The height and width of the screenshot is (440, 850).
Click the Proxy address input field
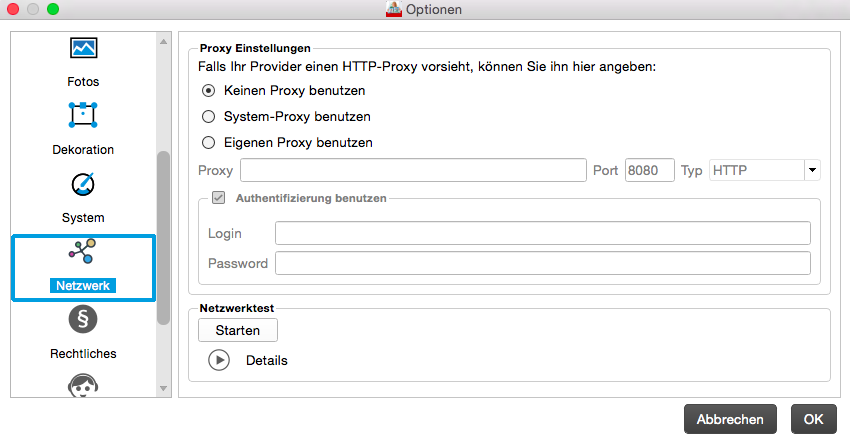coord(413,170)
